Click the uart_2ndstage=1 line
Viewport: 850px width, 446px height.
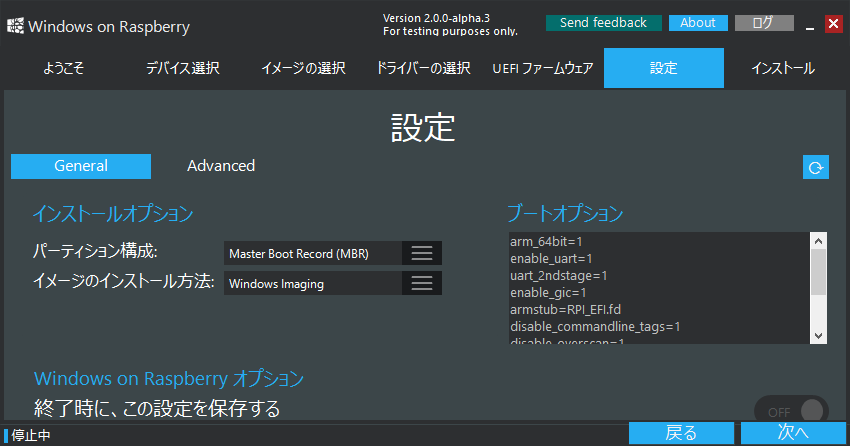(x=559, y=276)
